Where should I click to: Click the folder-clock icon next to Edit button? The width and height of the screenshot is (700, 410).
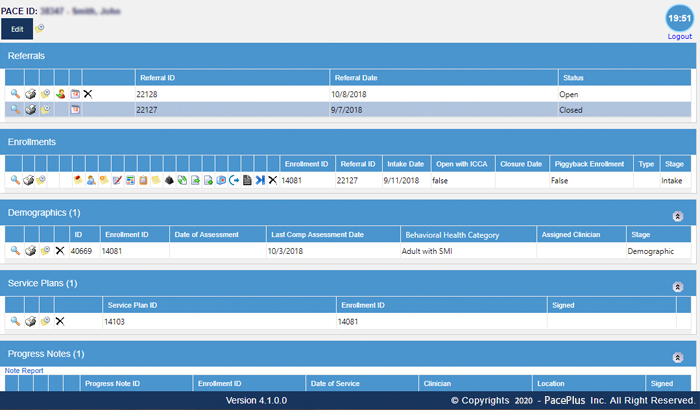40,29
